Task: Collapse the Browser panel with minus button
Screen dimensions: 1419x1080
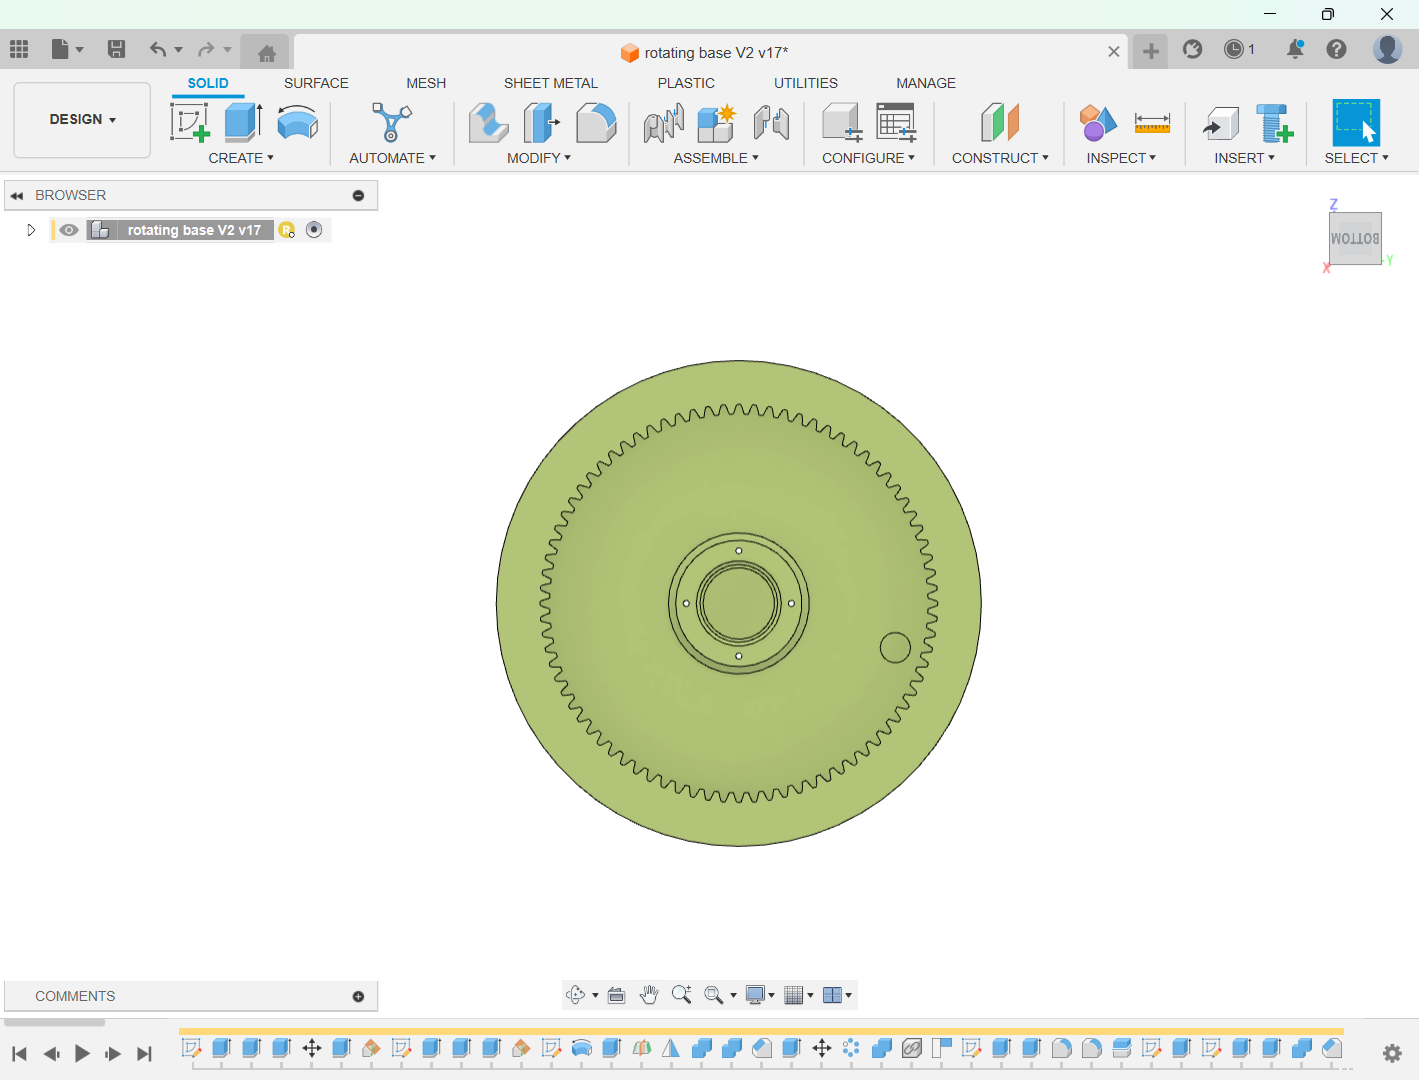Action: (358, 196)
